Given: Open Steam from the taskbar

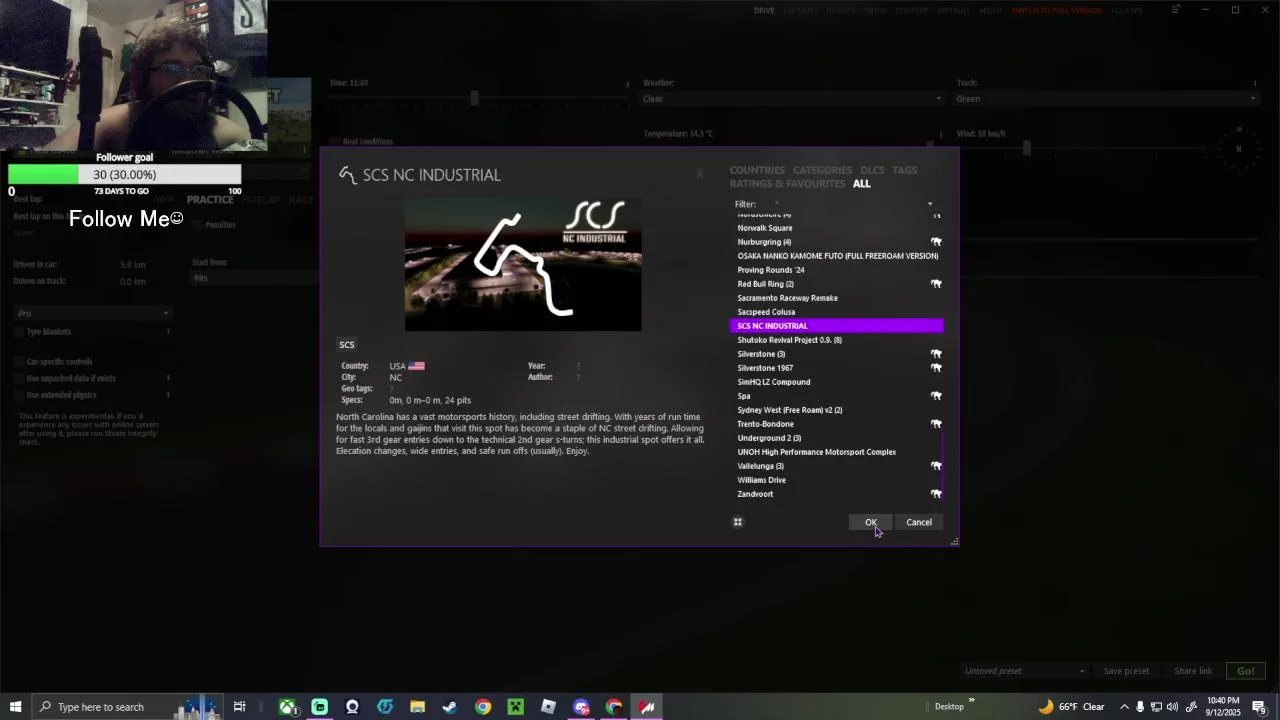Looking at the screenshot, I should tap(450, 707).
